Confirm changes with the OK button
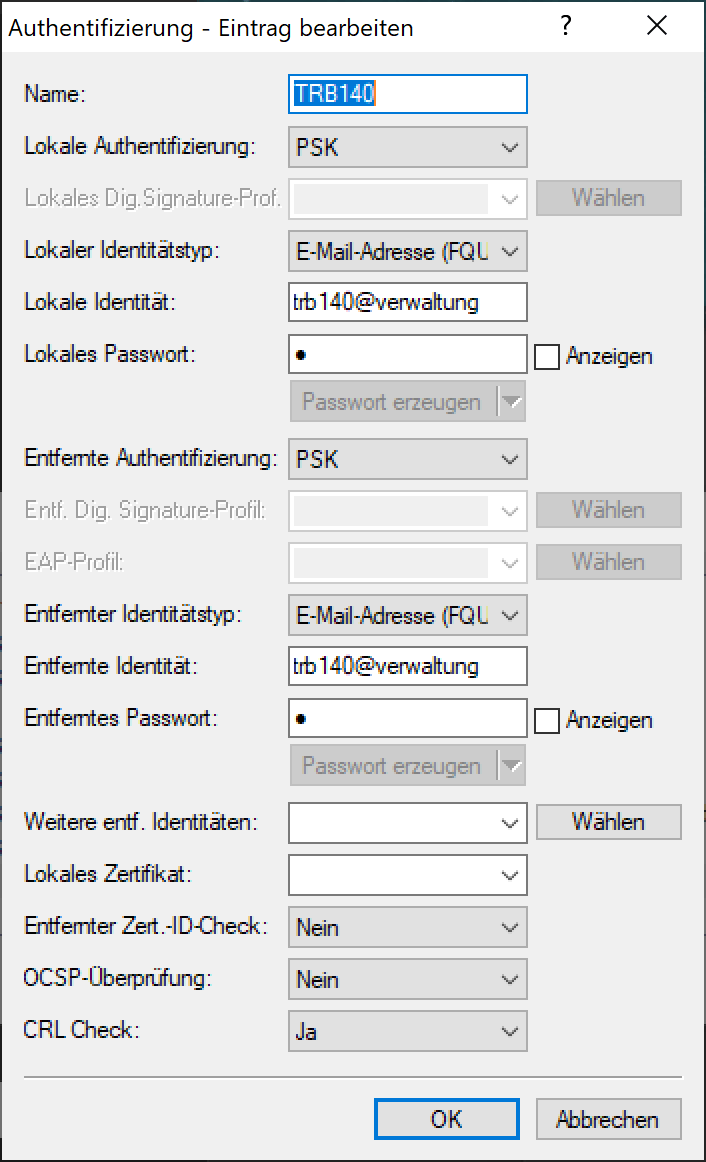The height and width of the screenshot is (1162, 706). tap(446, 1119)
